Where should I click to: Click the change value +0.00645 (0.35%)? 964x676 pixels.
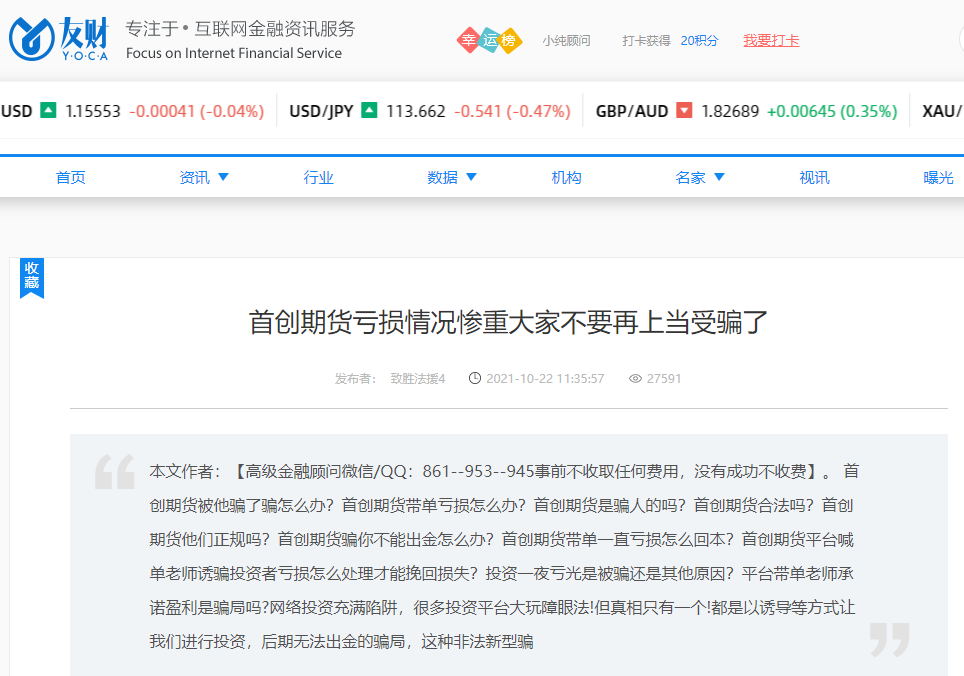[832, 111]
